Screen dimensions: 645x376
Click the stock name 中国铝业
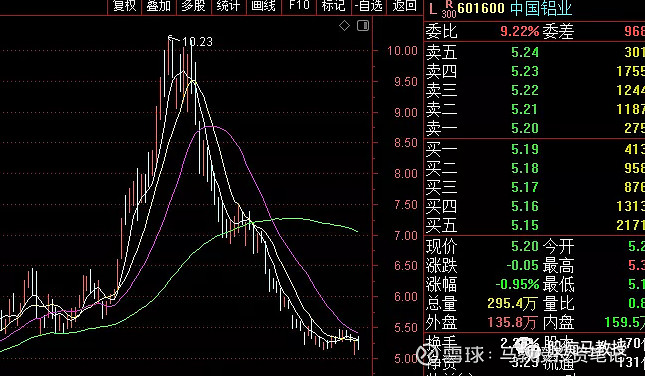click(541, 8)
